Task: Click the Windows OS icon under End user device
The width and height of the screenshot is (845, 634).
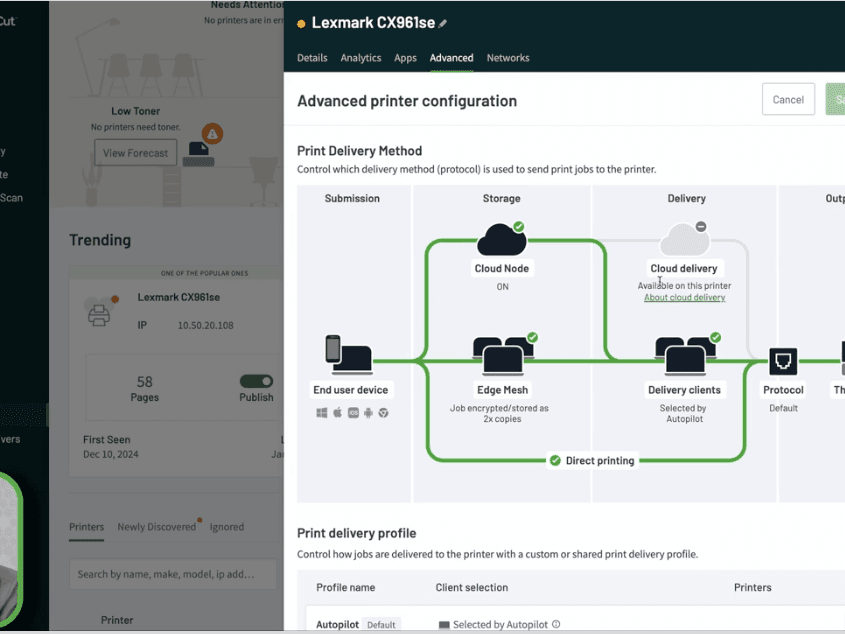Action: pos(322,413)
